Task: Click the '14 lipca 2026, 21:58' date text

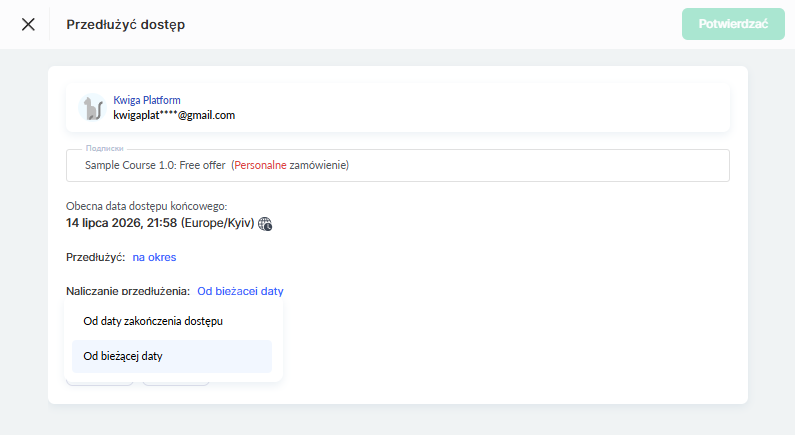Action: pos(121,223)
